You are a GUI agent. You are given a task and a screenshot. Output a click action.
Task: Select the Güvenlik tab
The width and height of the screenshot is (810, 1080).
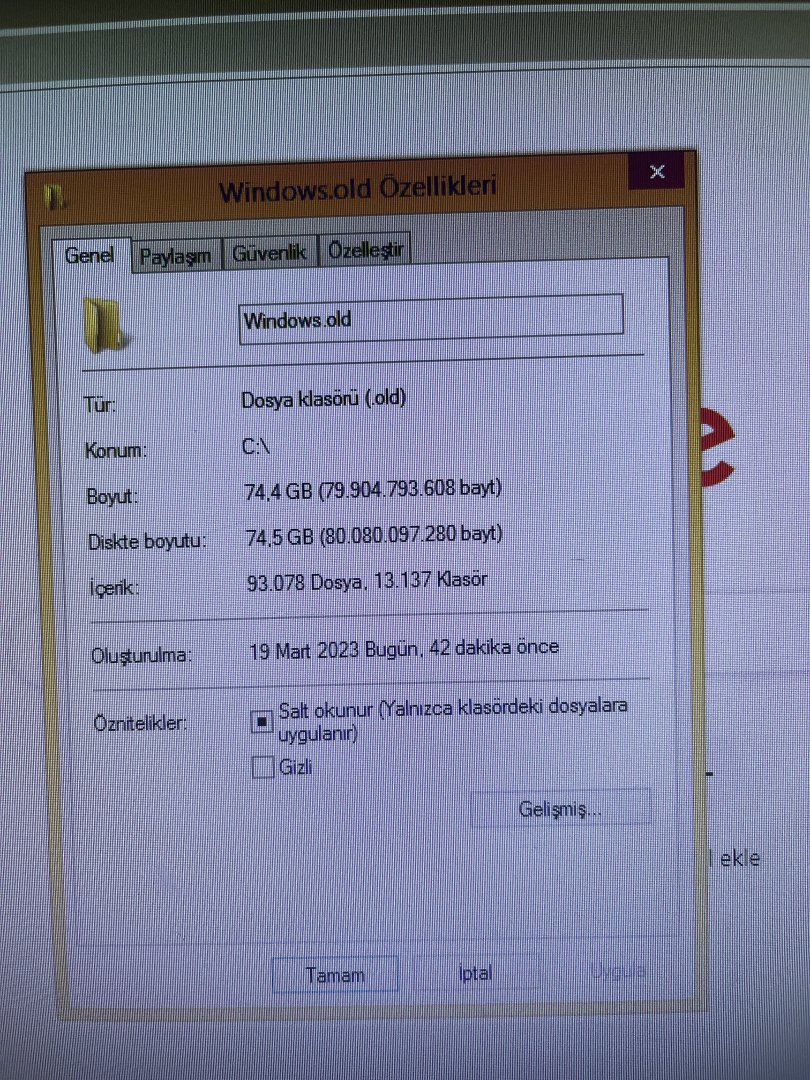coord(269,253)
